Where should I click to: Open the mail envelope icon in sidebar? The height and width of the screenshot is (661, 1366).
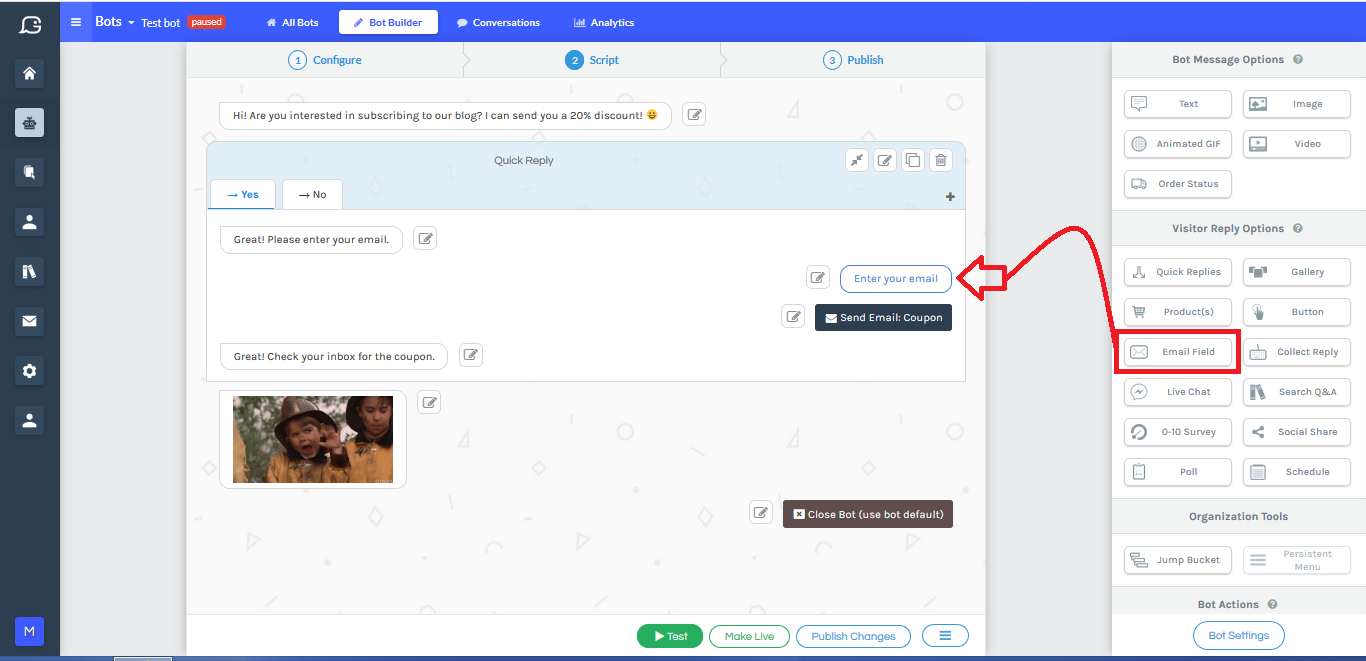tap(29, 321)
